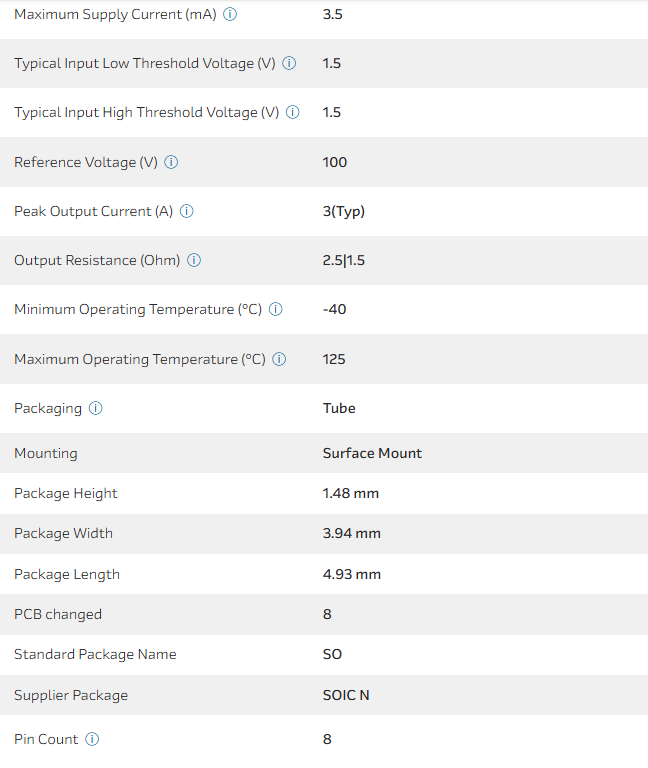Screen dimensions: 648x768
Task: Click the "Tube" packaging value
Action: tap(339, 408)
